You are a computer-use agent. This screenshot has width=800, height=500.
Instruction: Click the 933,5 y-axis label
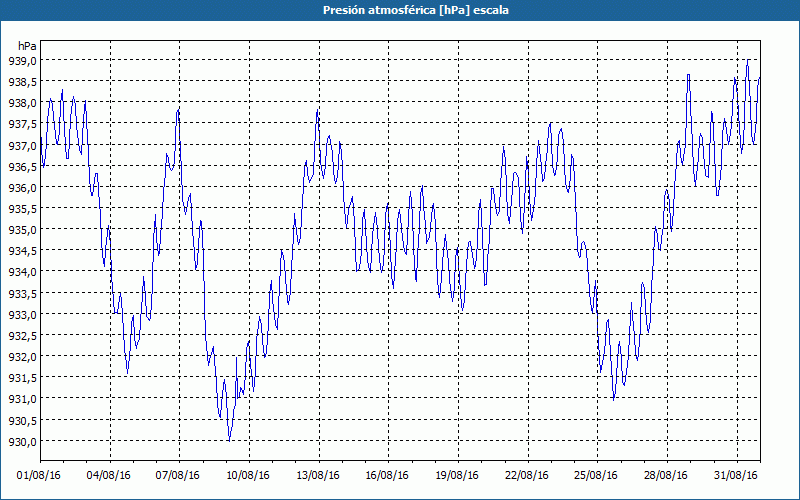[x=22, y=293]
